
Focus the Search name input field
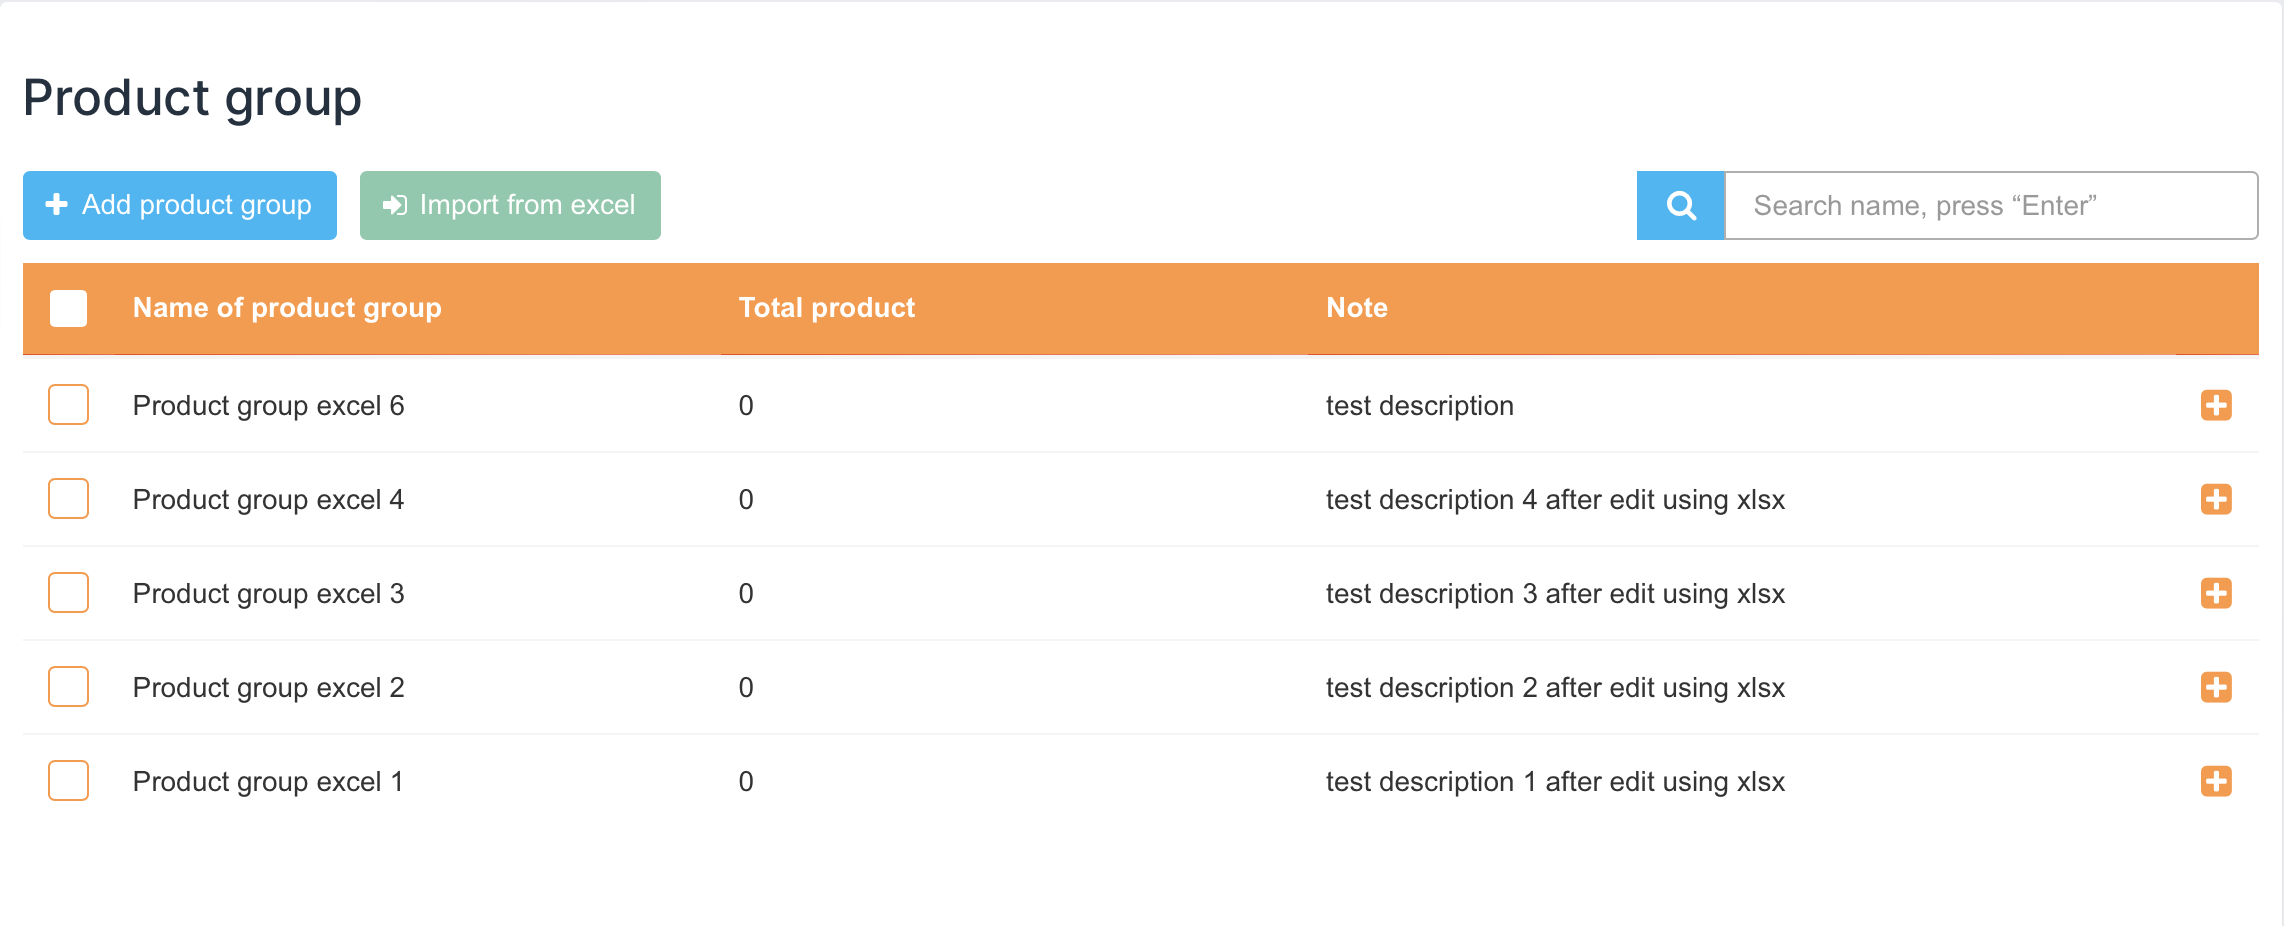click(1990, 206)
